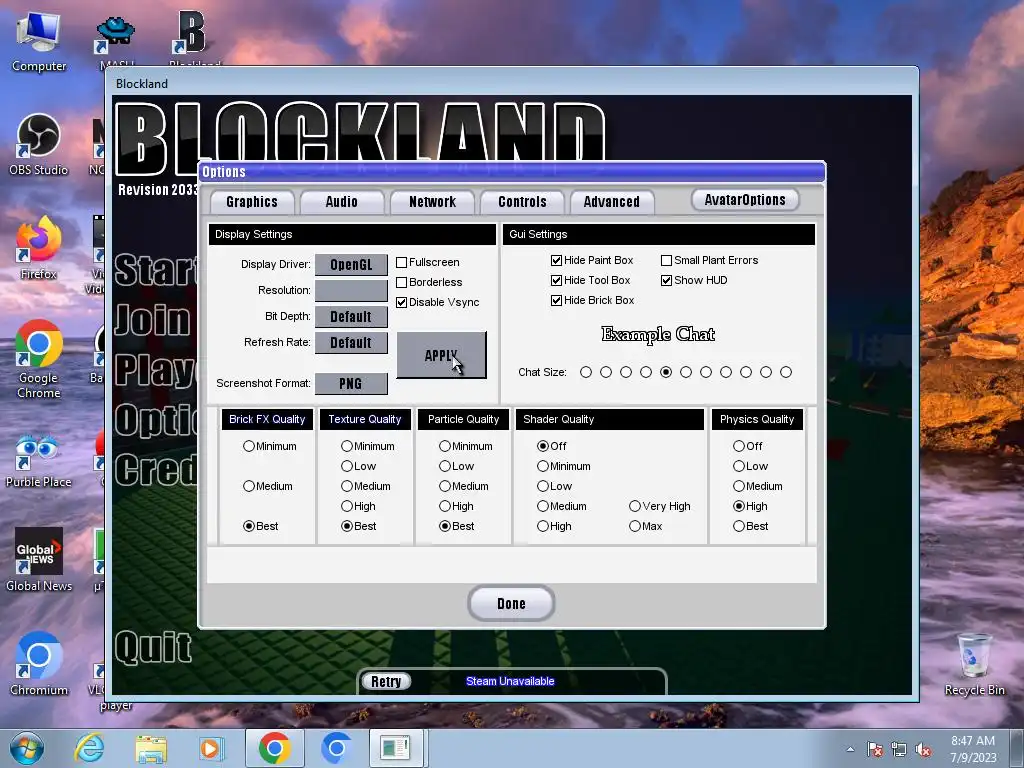Set Texture Quality to Low

pos(347,466)
